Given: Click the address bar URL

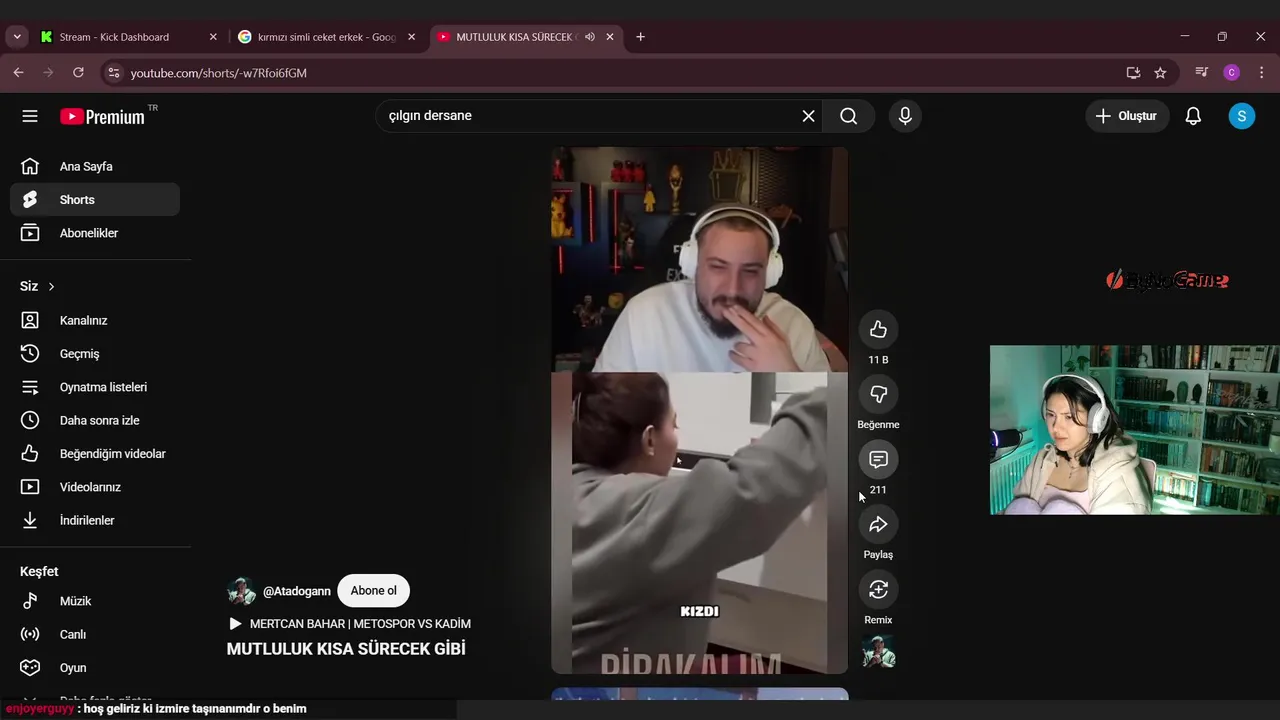Looking at the screenshot, I should (x=218, y=73).
